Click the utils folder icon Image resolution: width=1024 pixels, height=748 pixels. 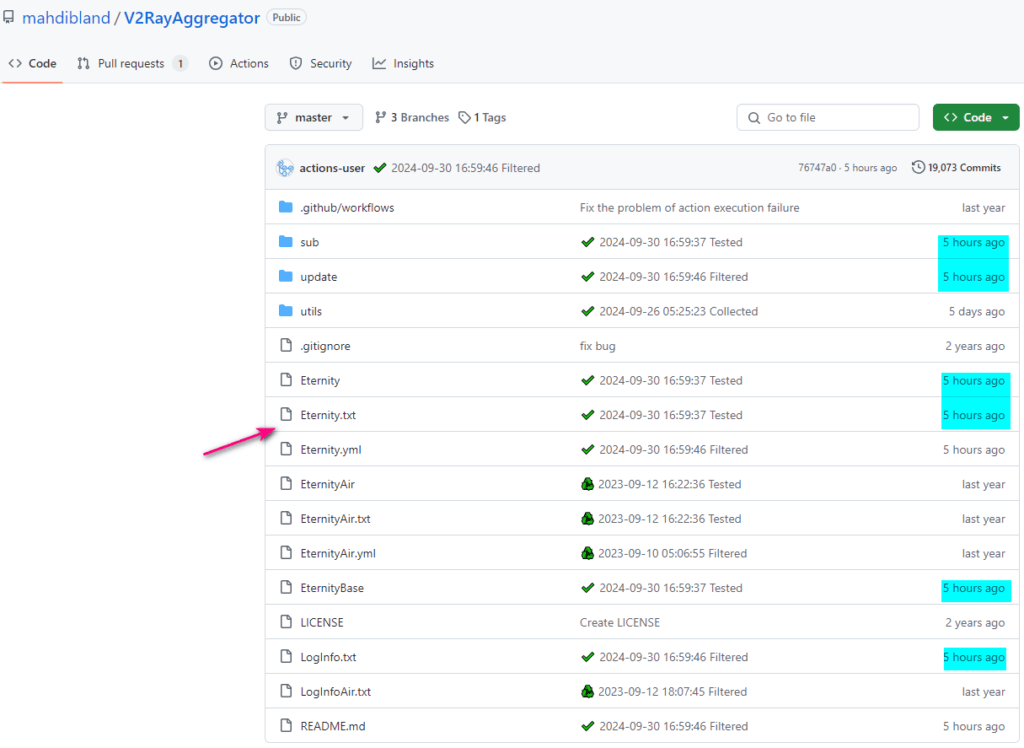(x=285, y=311)
